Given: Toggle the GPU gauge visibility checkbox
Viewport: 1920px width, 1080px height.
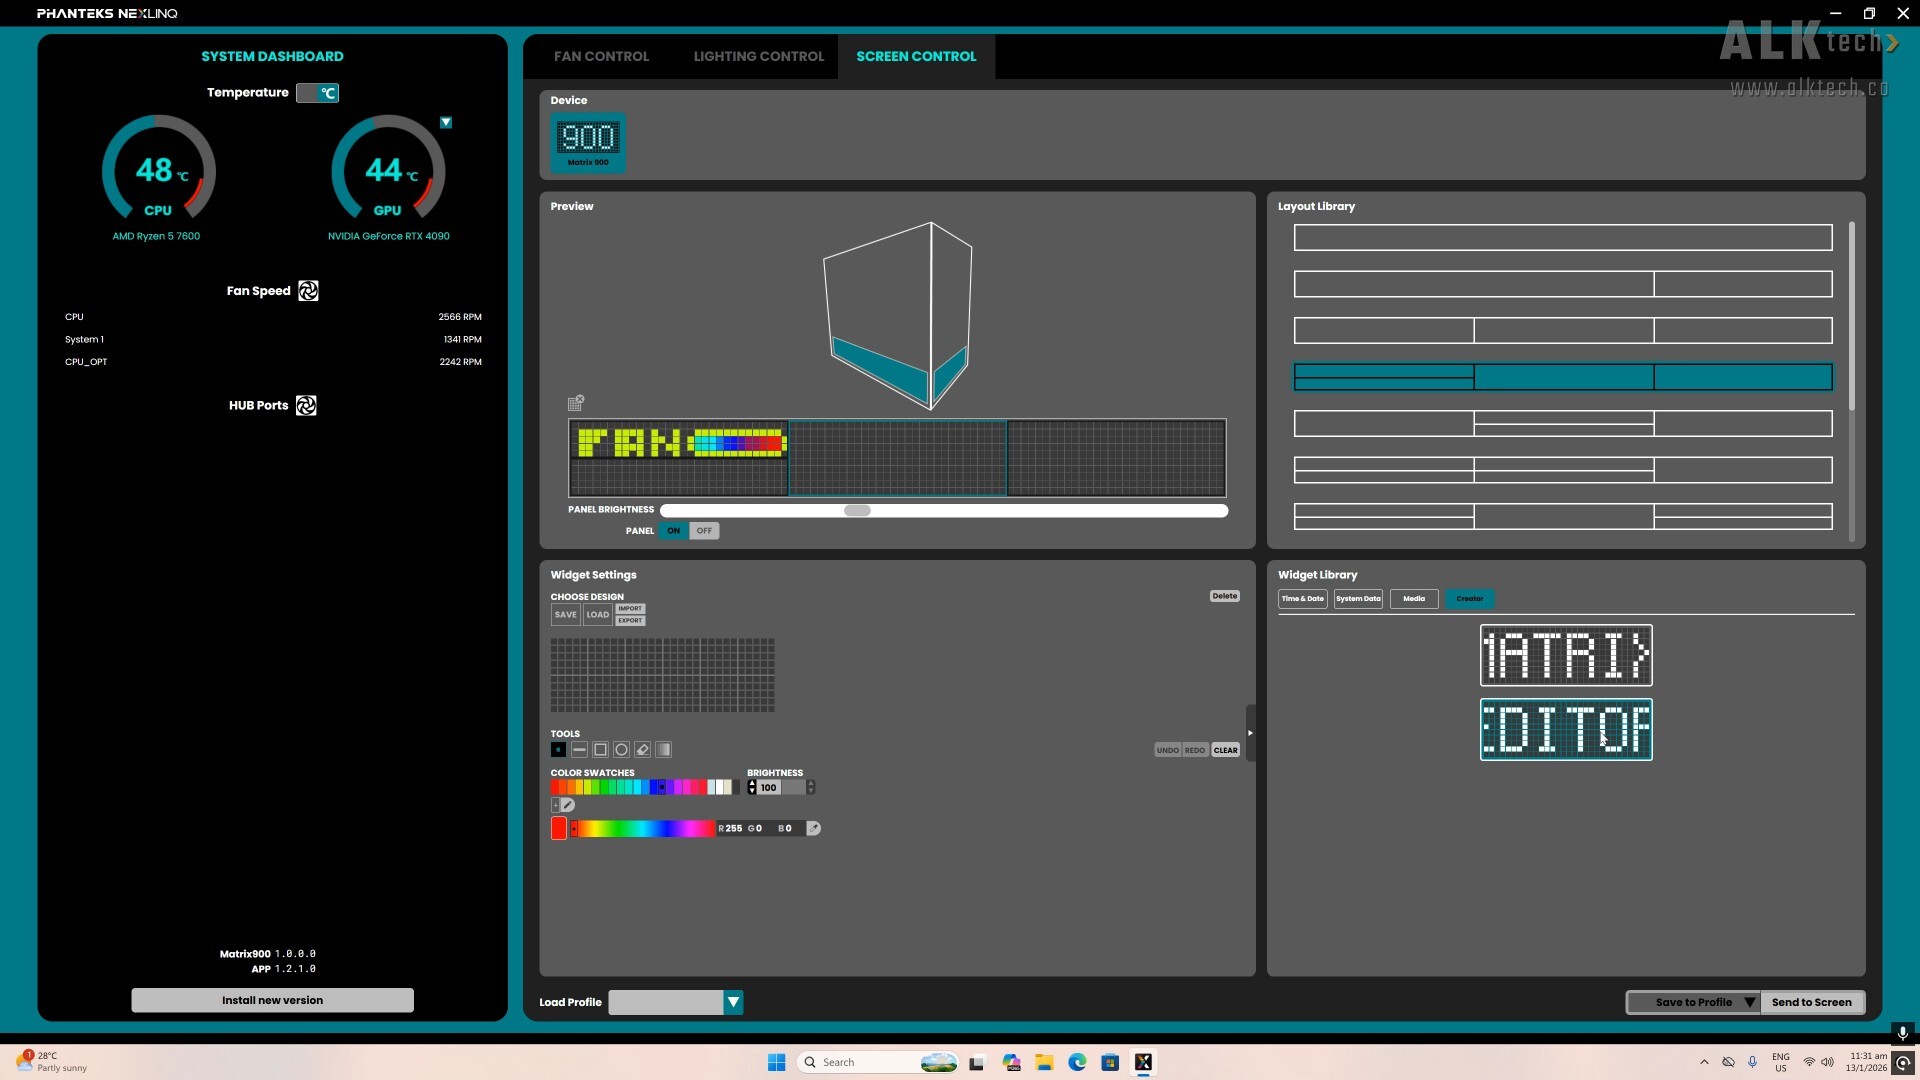Looking at the screenshot, I should click(446, 121).
